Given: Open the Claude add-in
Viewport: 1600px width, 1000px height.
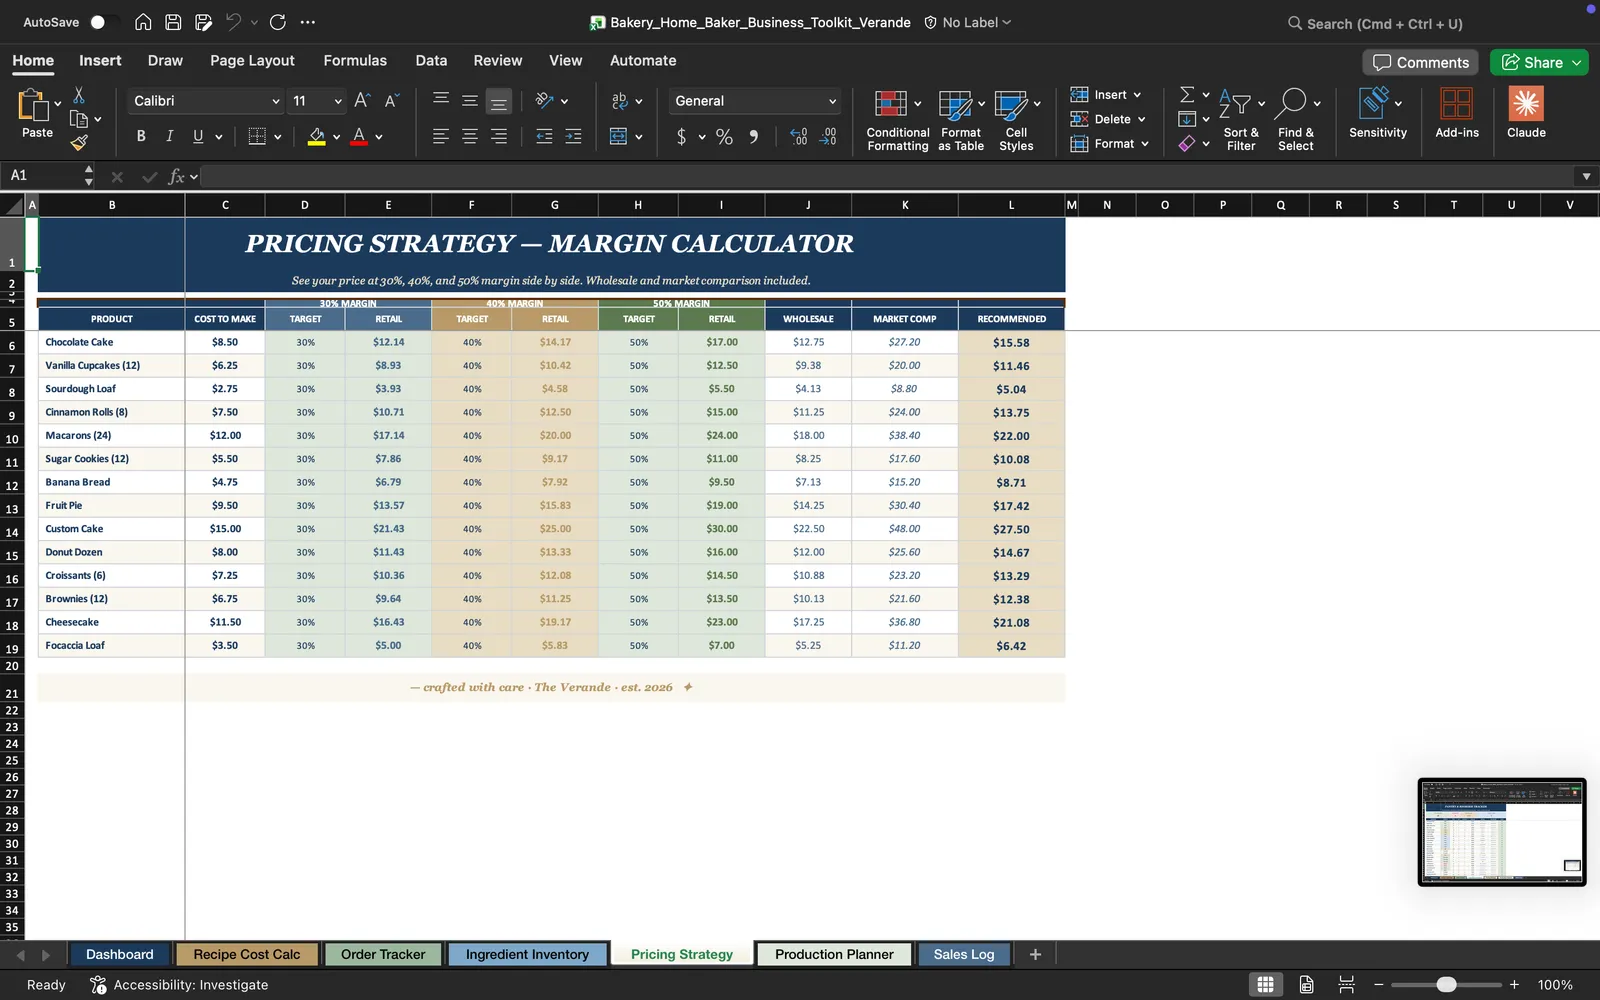Looking at the screenshot, I should (1526, 112).
